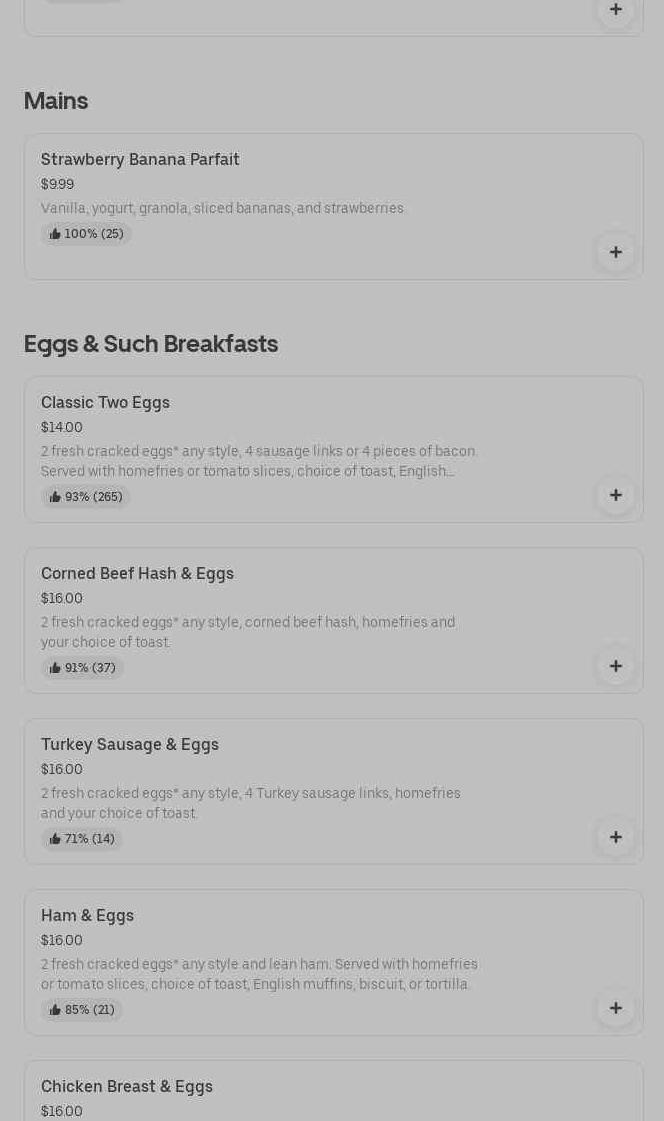Click the 100% (25) thumbs-up rating badge
The width and height of the screenshot is (664, 1121).
pyautogui.click(x=86, y=234)
